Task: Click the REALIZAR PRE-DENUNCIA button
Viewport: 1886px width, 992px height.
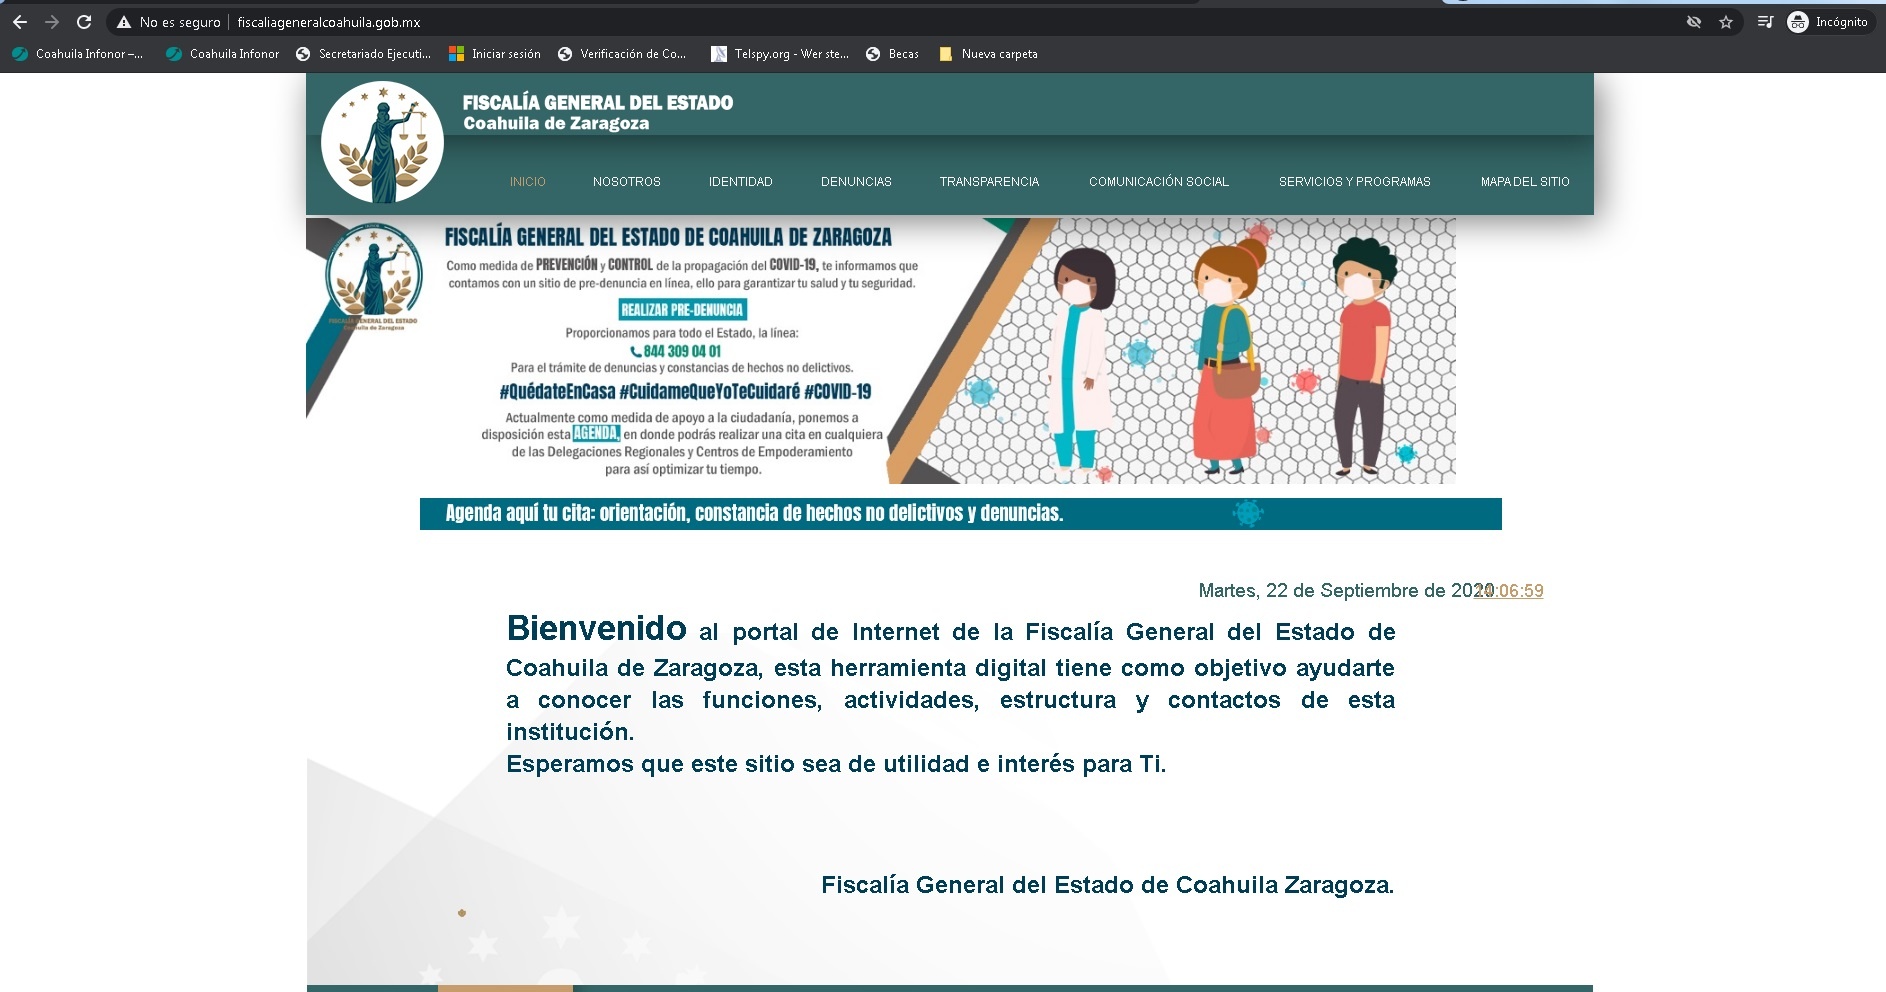Action: pos(682,310)
